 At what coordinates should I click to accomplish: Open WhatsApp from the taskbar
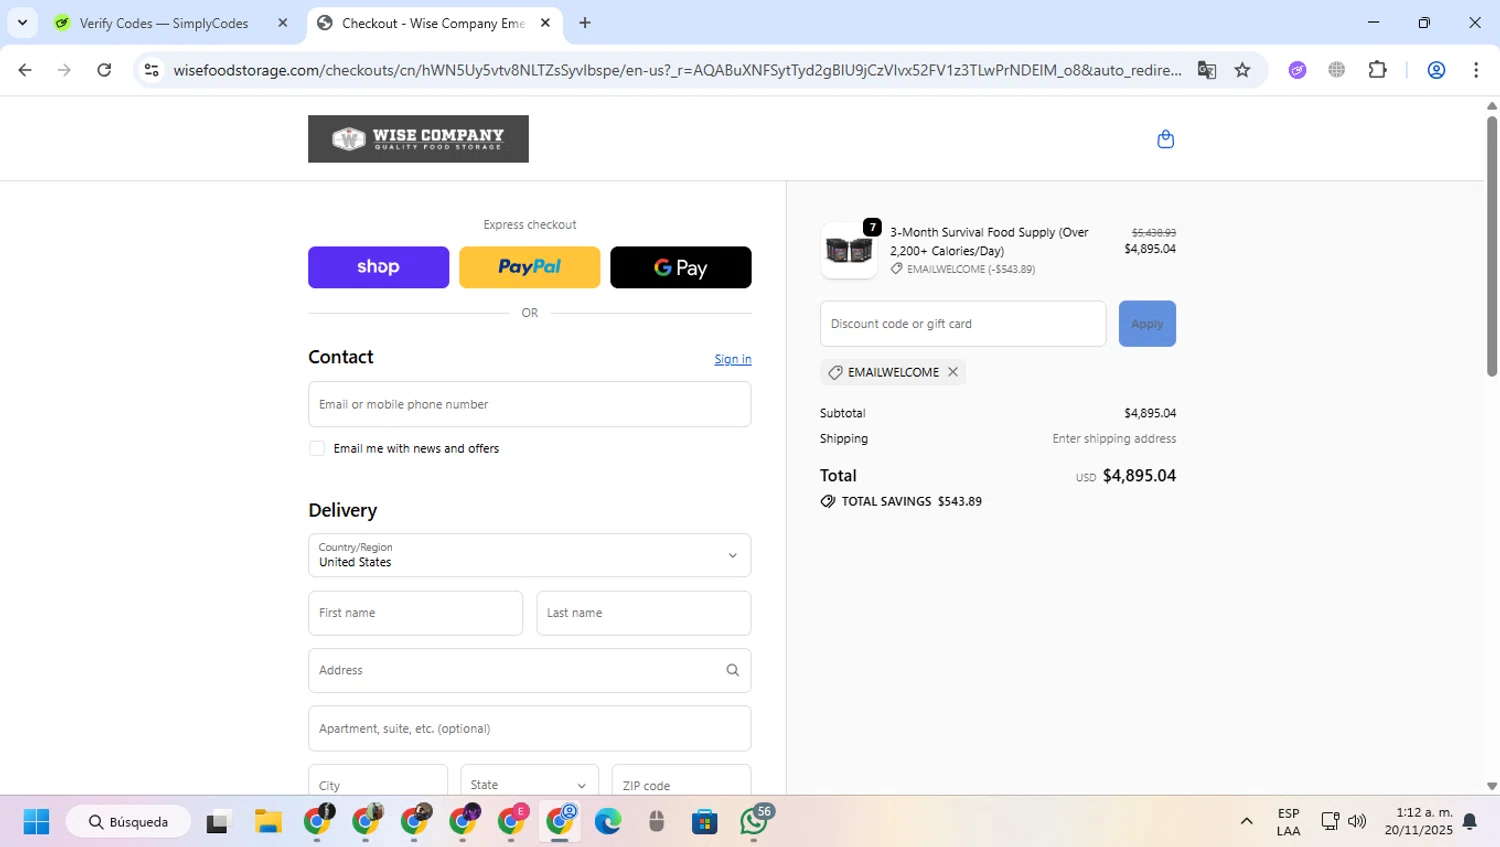click(755, 822)
